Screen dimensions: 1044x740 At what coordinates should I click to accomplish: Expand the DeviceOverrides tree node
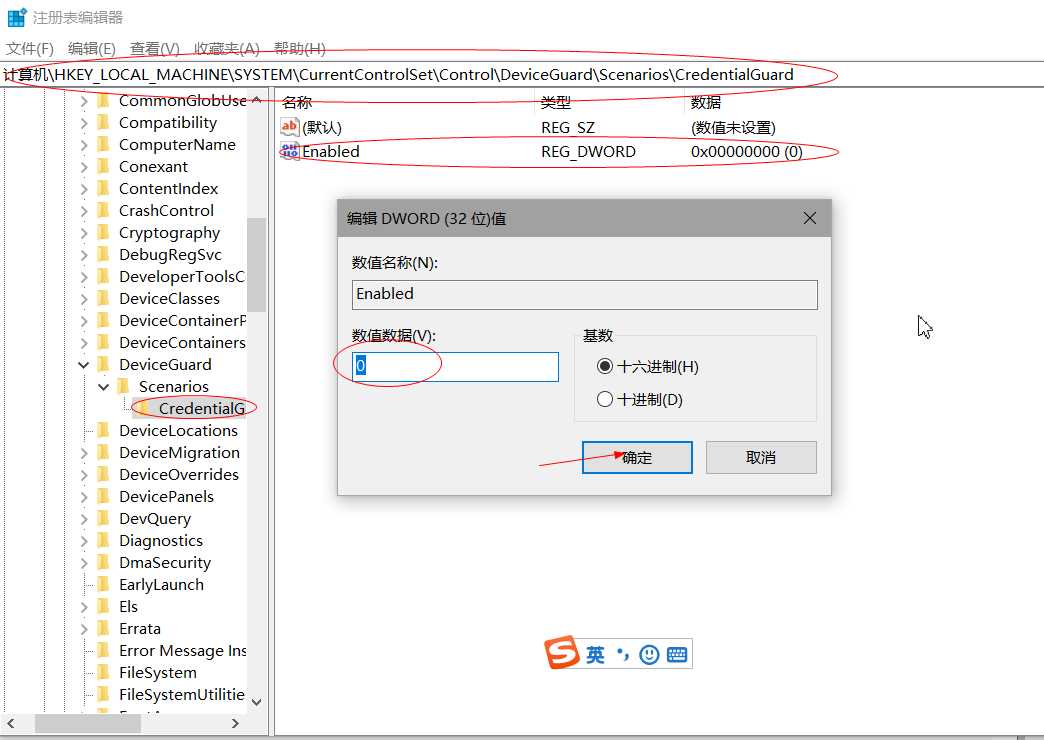coord(83,475)
